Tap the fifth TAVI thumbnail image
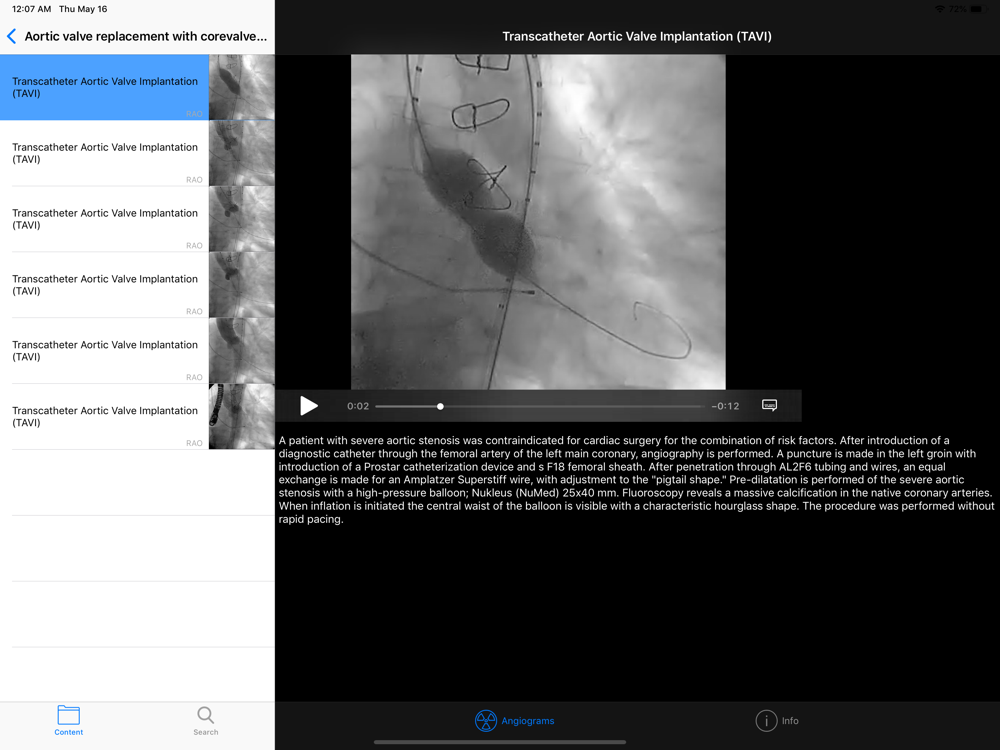The image size is (1000, 750). click(241, 351)
